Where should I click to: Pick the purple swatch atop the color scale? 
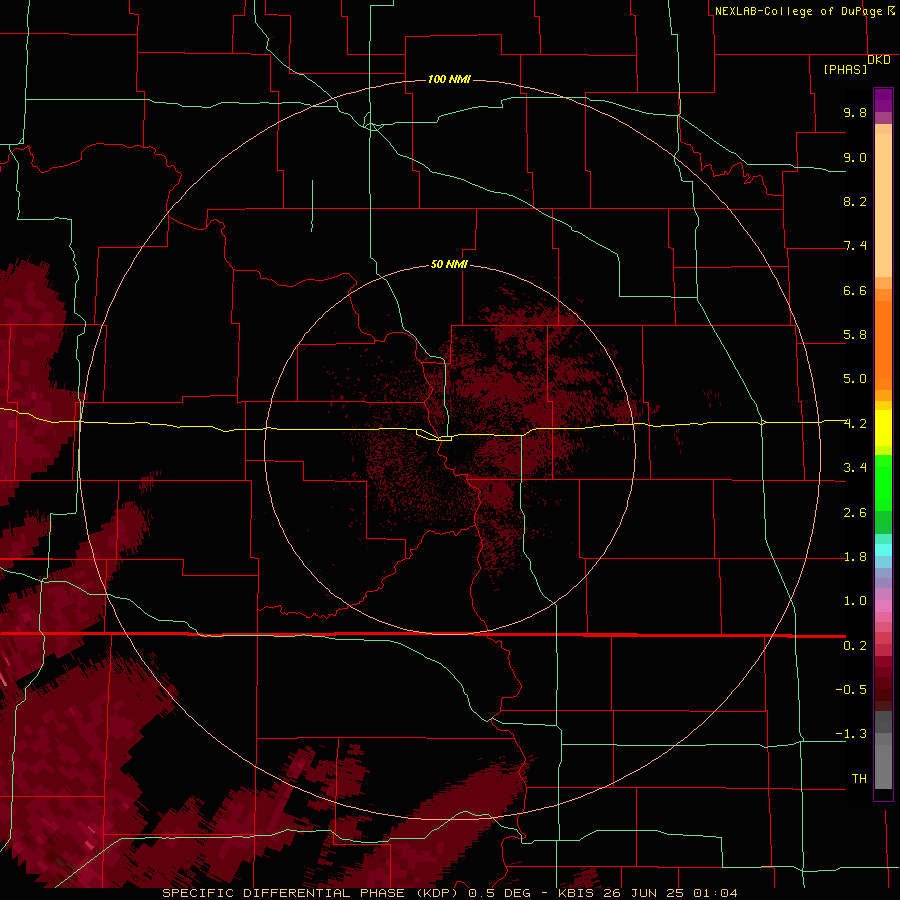[883, 100]
